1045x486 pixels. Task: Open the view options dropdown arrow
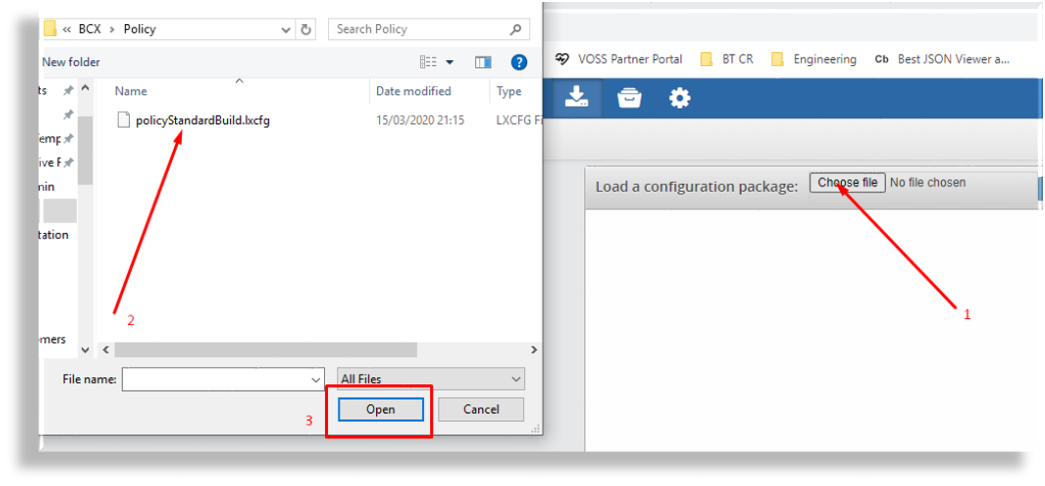(x=450, y=62)
